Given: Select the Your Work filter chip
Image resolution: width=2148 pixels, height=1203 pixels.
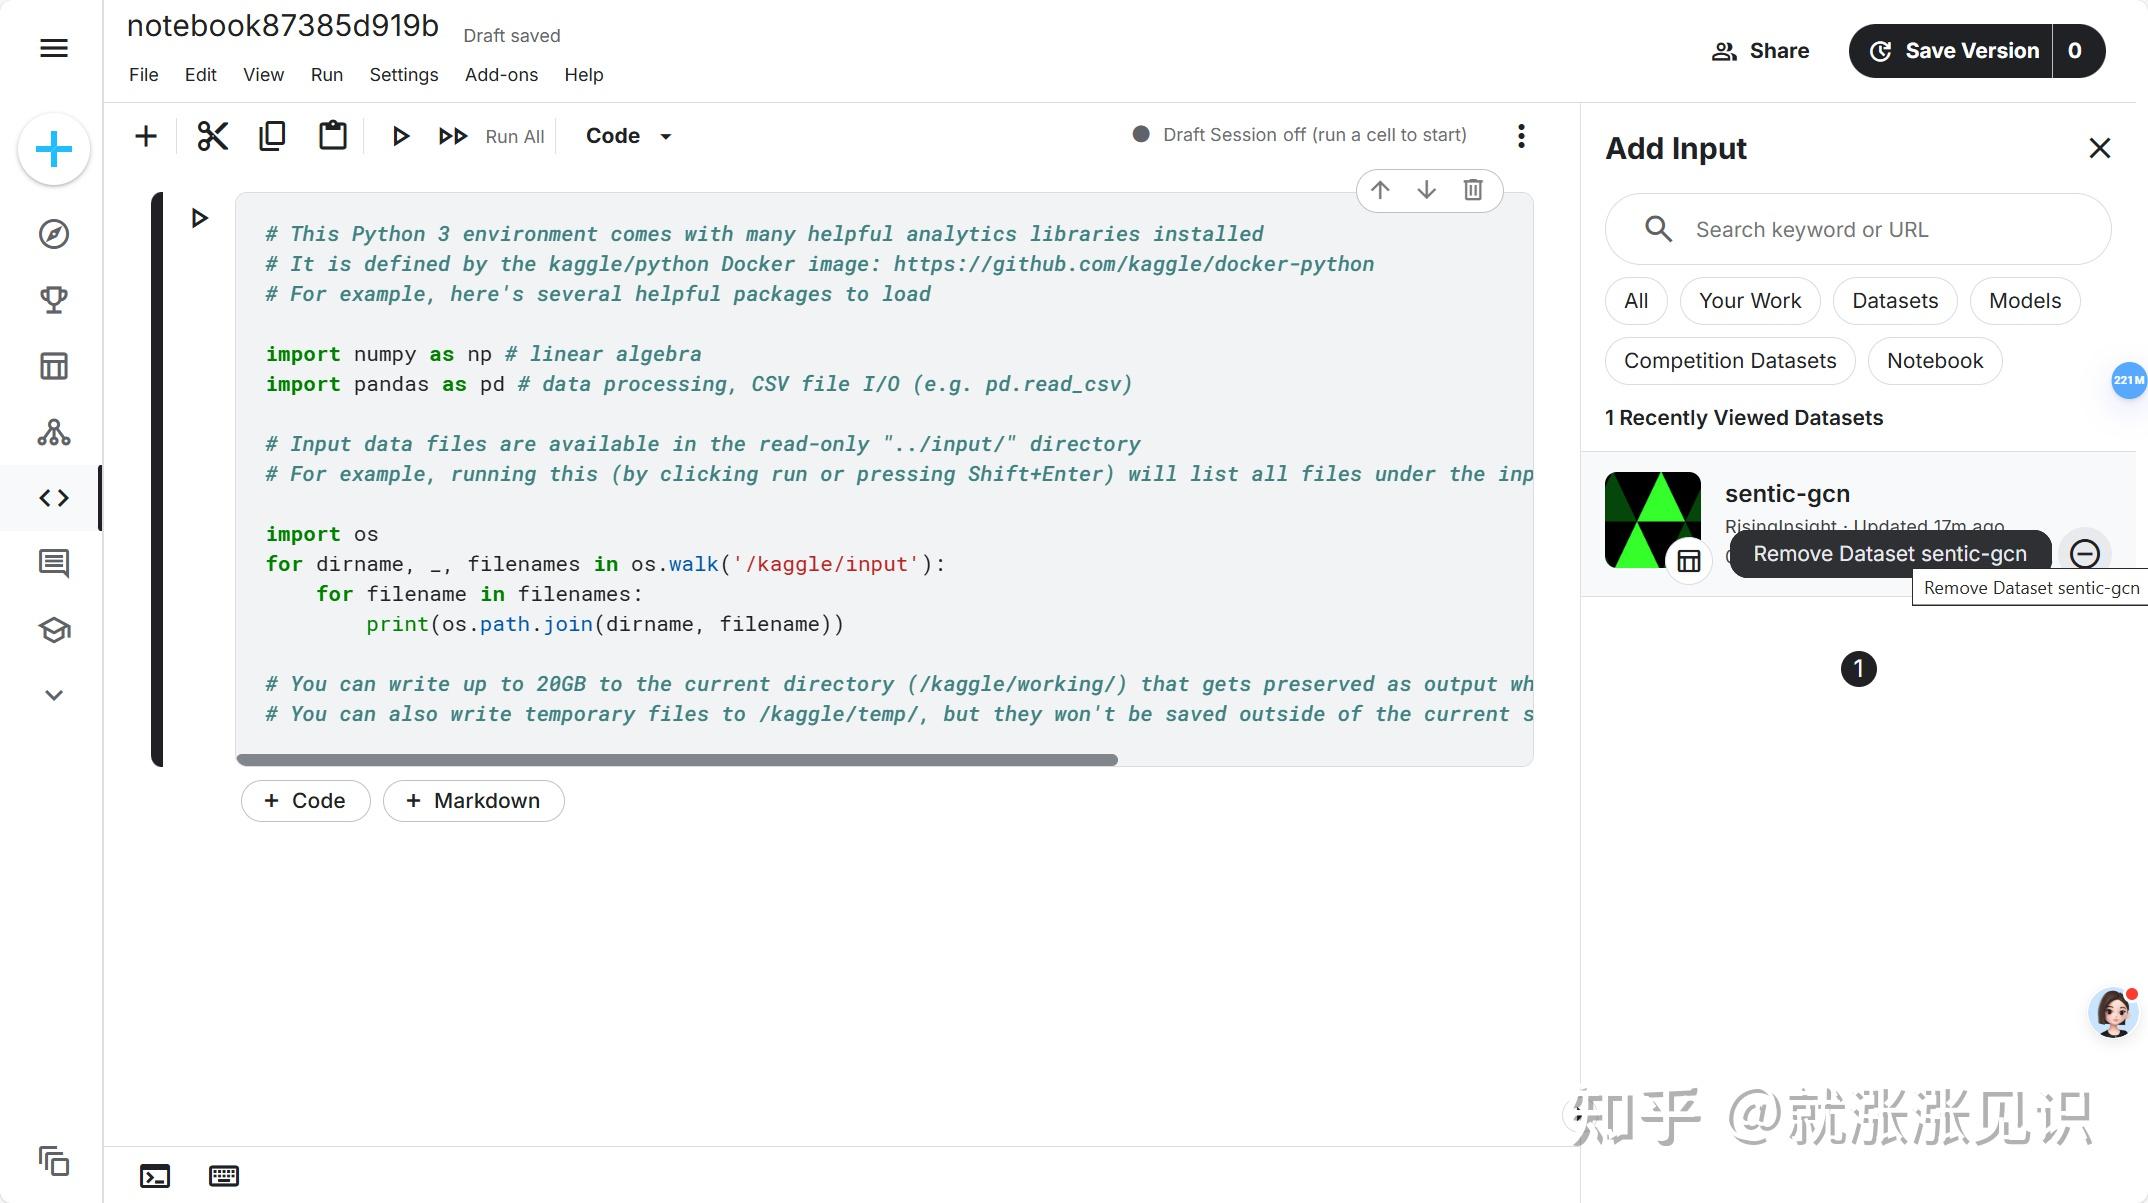Looking at the screenshot, I should (1750, 301).
